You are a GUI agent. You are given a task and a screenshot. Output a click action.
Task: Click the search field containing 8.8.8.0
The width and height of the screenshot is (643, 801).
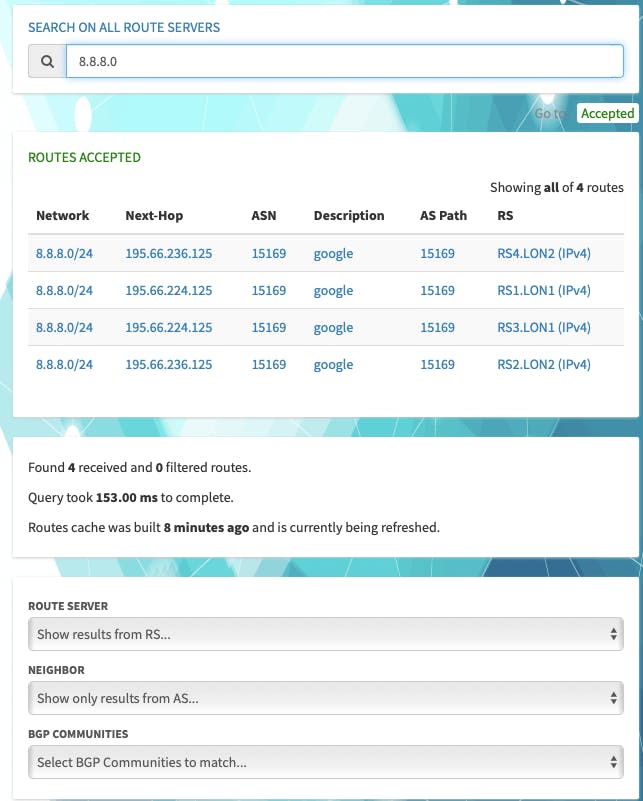[344, 61]
